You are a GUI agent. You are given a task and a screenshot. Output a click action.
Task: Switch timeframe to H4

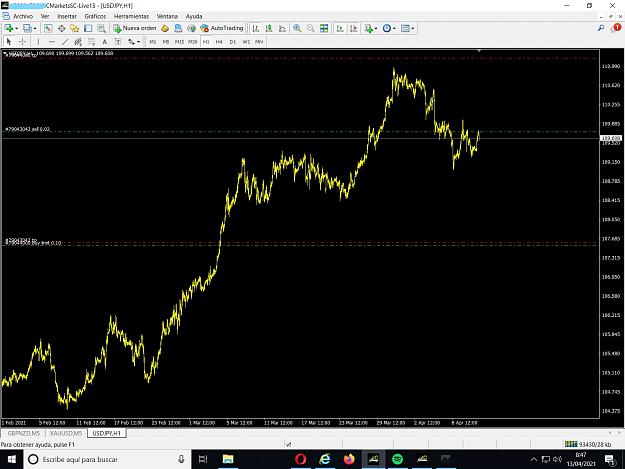219,41
